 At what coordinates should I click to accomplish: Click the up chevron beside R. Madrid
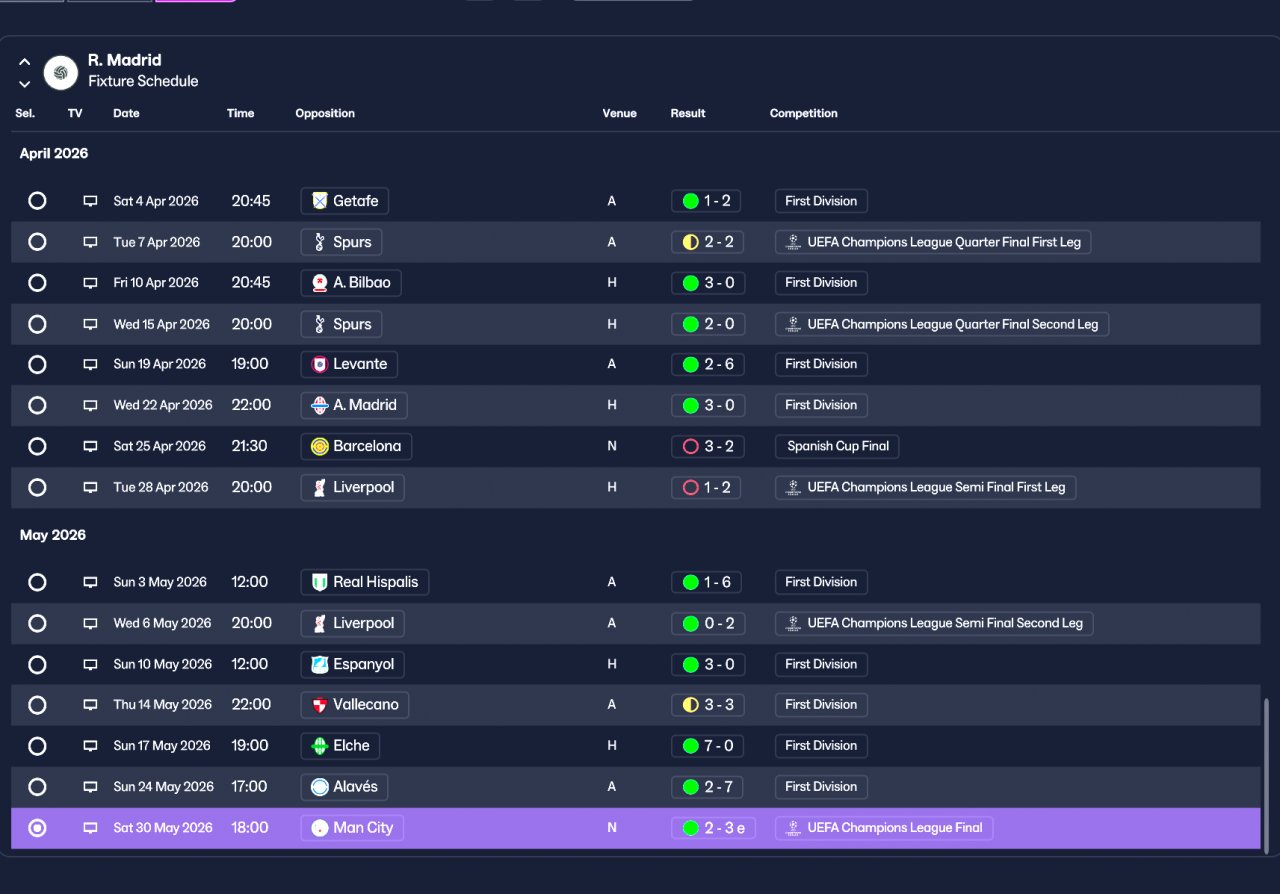point(24,62)
